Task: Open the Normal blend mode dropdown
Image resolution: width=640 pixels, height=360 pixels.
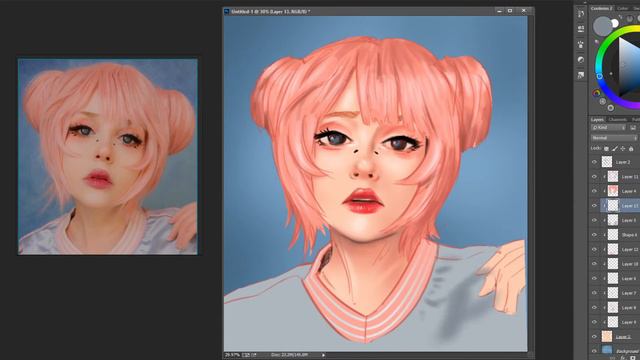Action: coord(614,138)
